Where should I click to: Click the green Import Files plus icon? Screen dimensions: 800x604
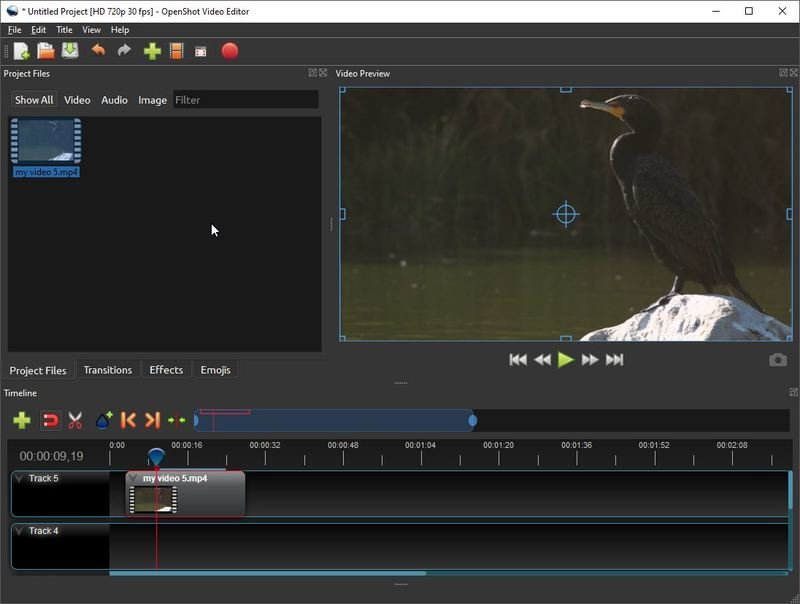point(152,51)
